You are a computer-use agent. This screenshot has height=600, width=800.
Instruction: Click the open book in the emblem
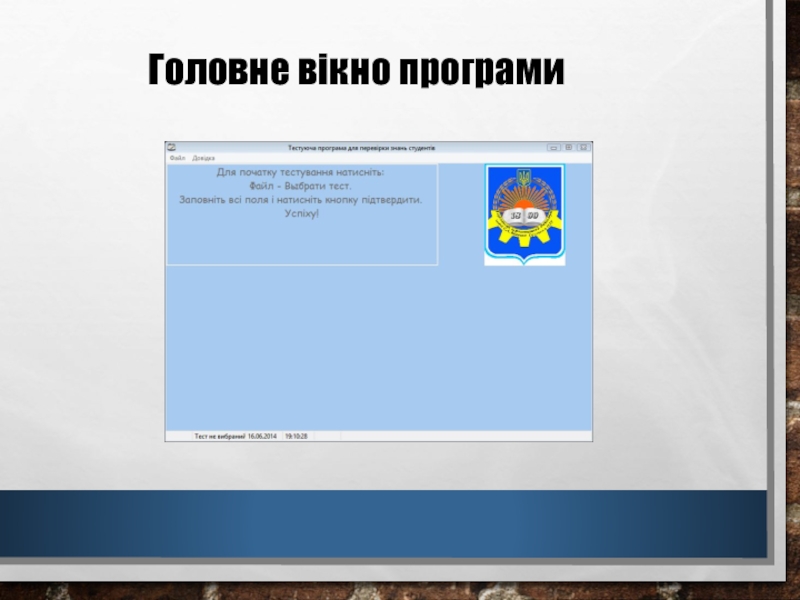click(x=524, y=215)
